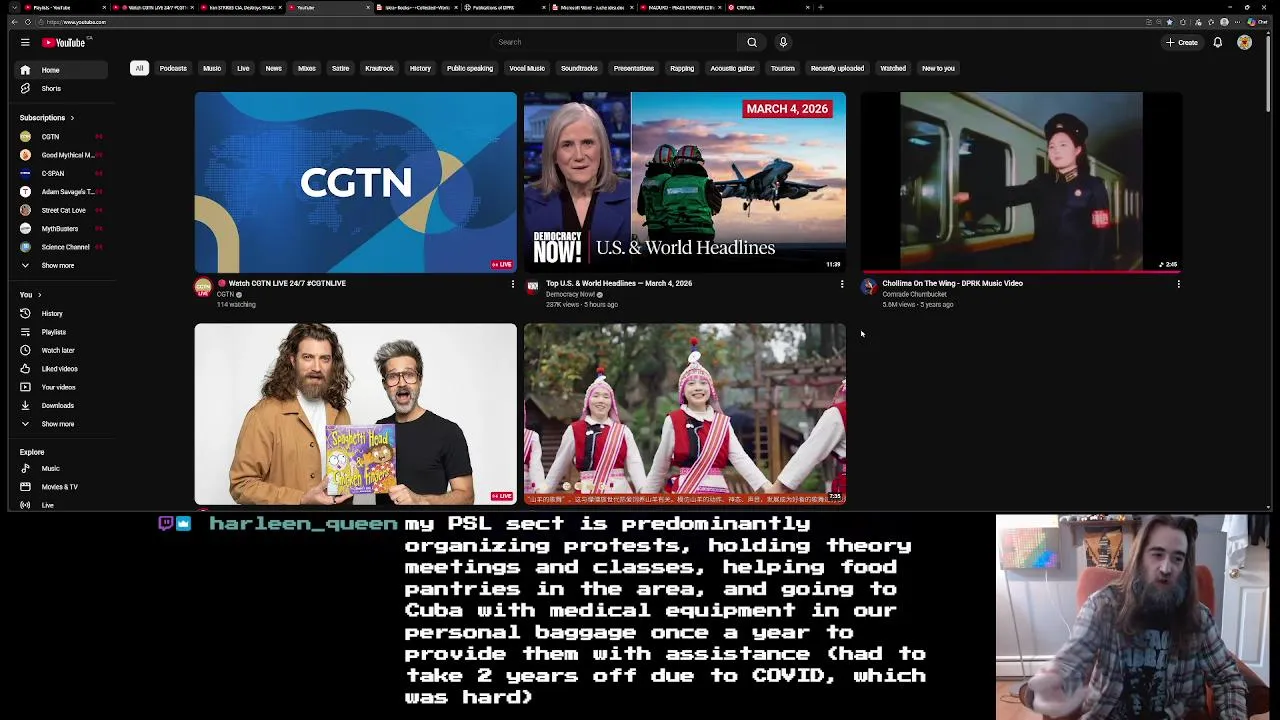
Task: Open Your videos
Action: pyautogui.click(x=61, y=387)
